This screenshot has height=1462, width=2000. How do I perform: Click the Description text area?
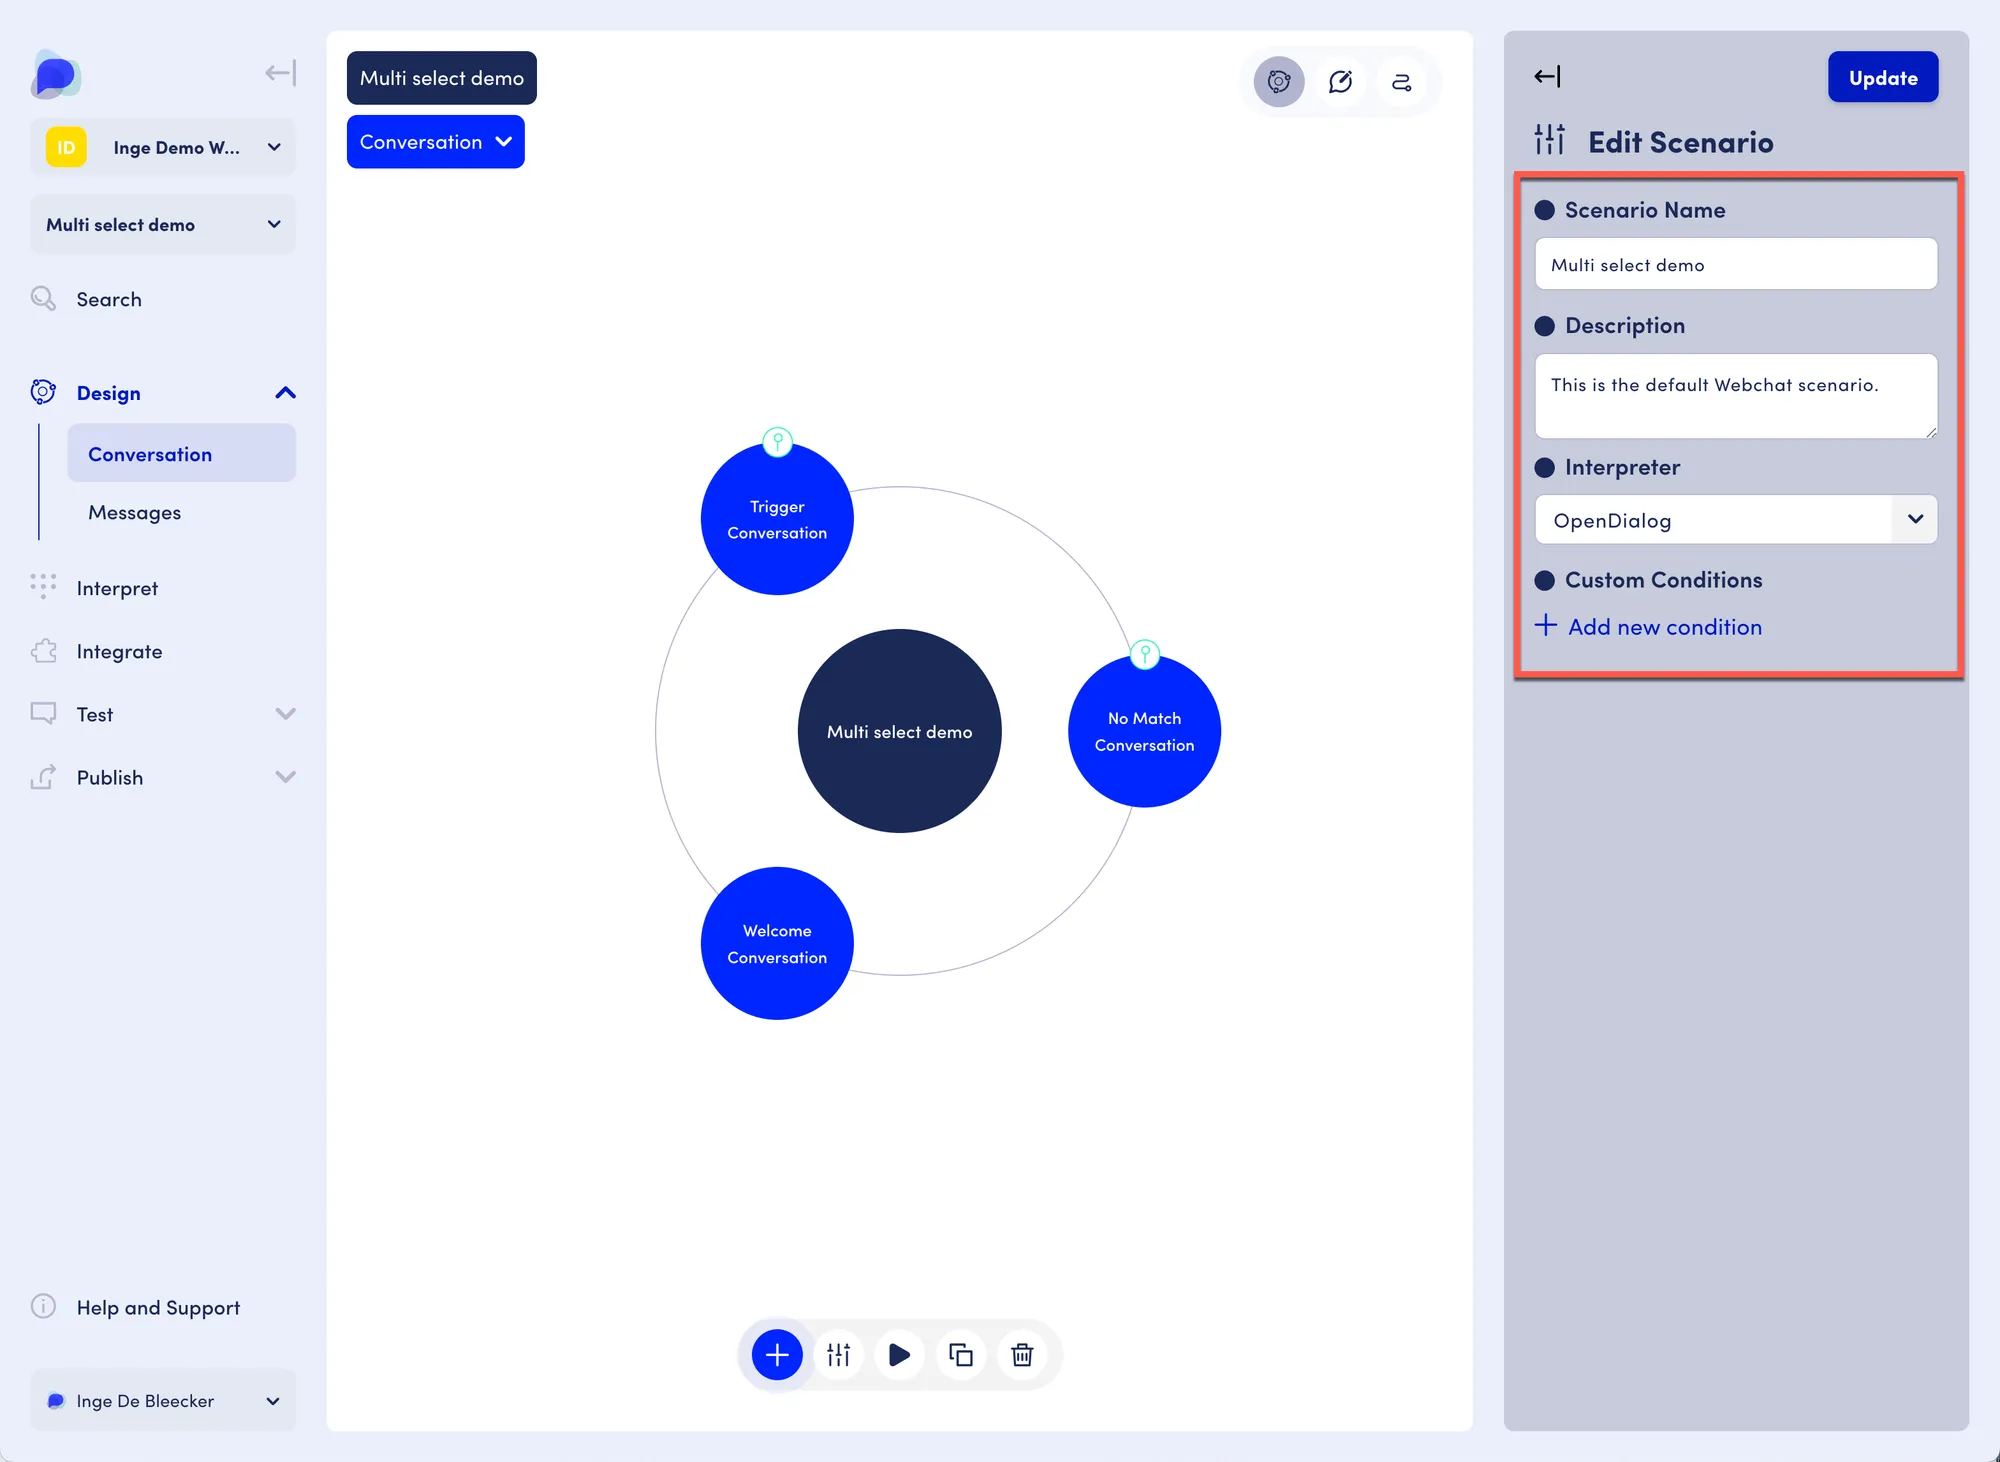(x=1736, y=396)
